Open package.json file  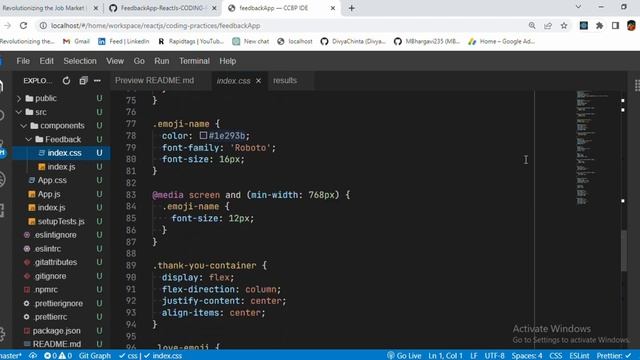pyautogui.click(x=56, y=331)
